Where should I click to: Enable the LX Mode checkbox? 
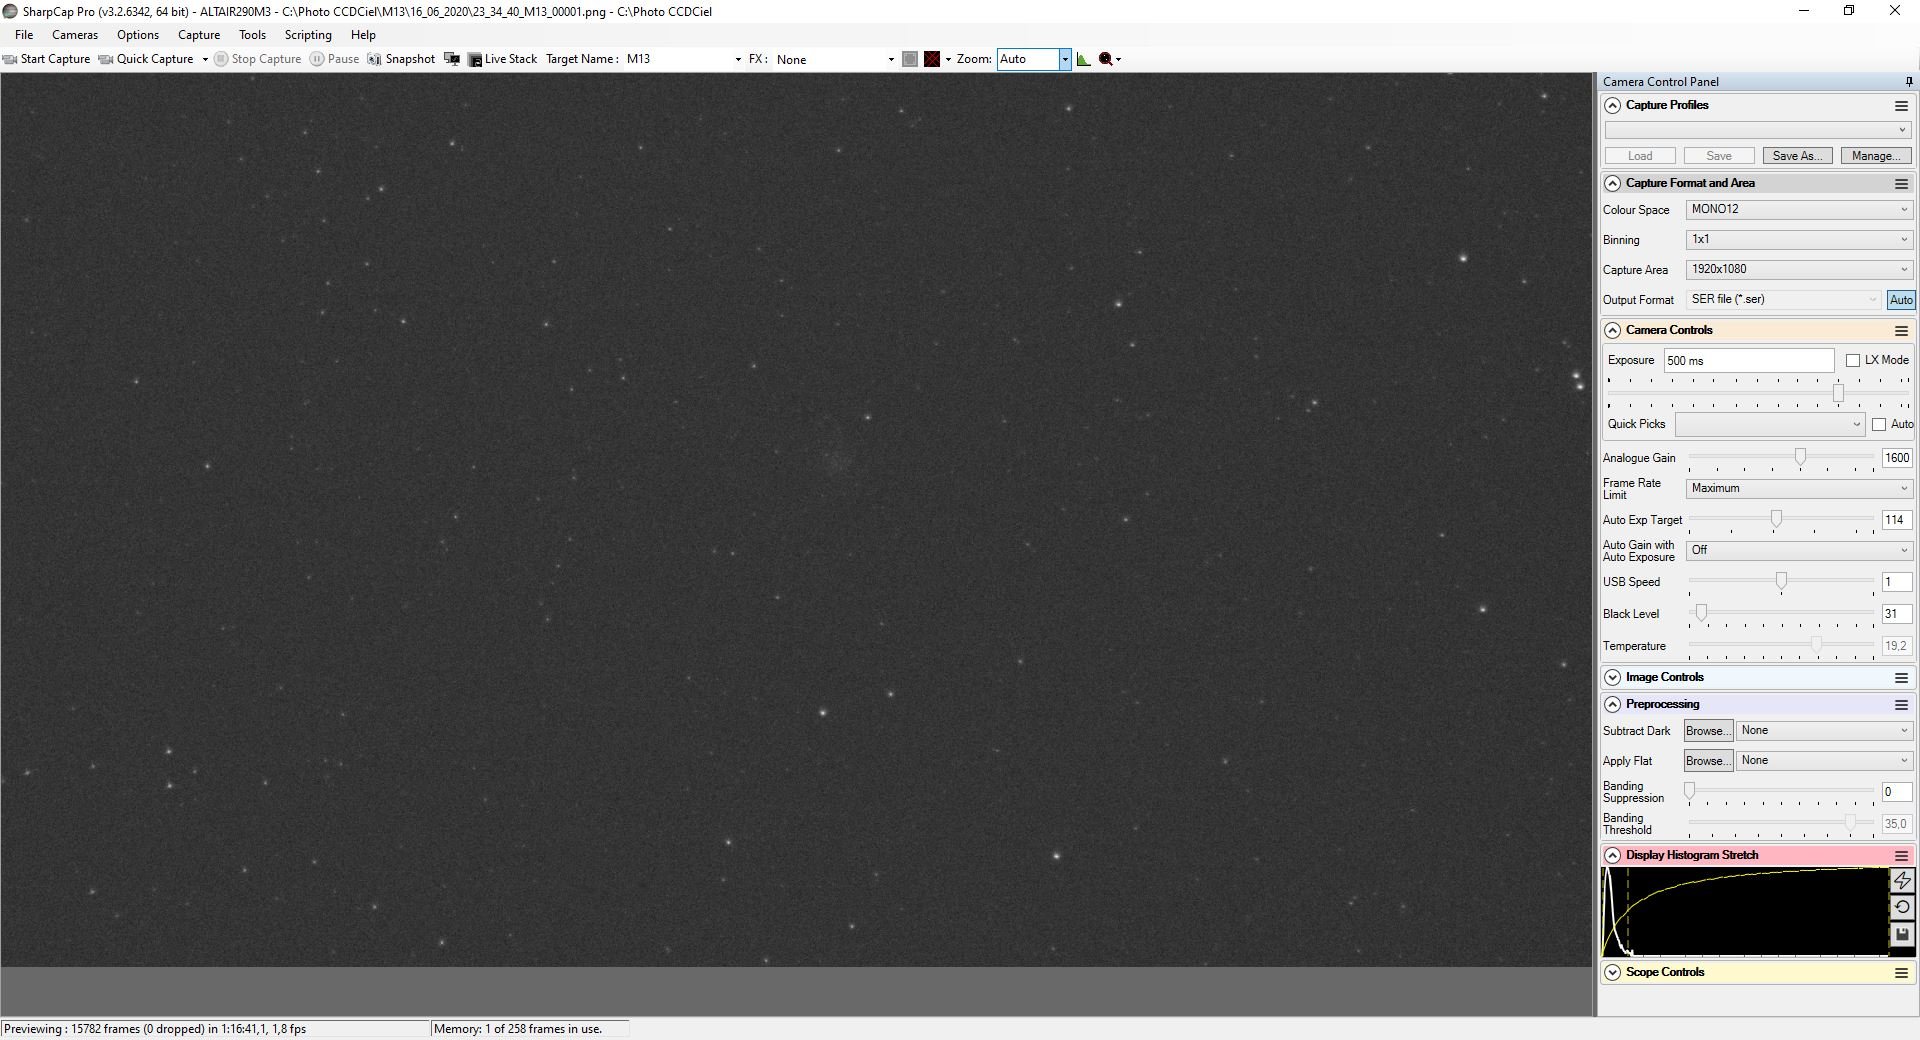(x=1853, y=361)
